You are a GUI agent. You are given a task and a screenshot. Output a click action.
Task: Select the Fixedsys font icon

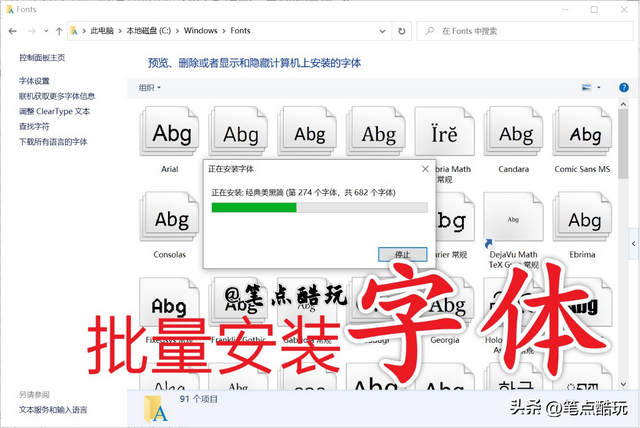169,303
